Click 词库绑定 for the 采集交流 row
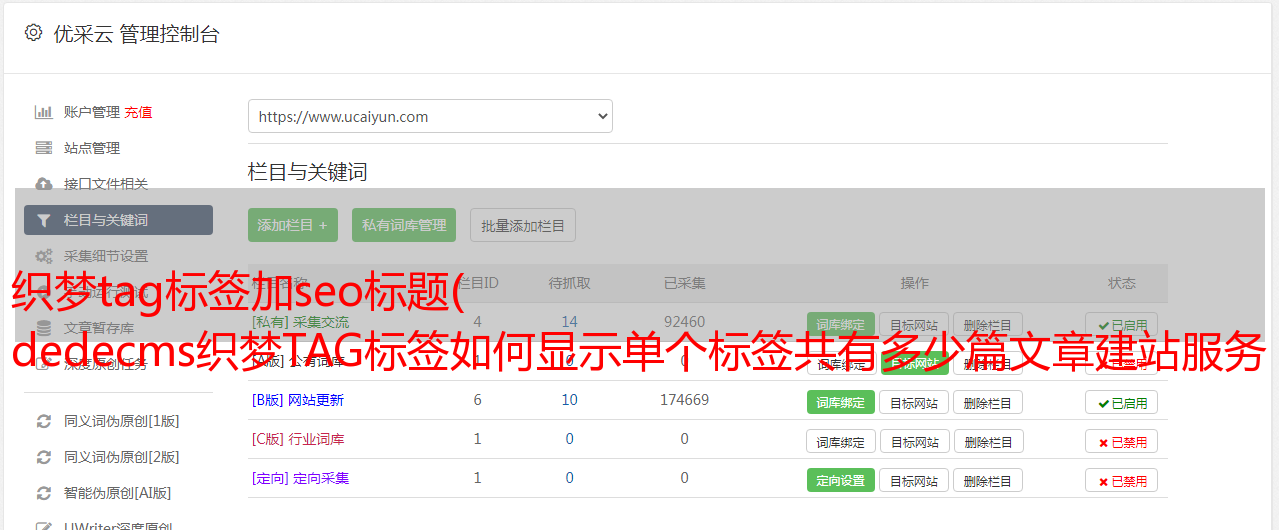The image size is (1279, 530). [841, 324]
